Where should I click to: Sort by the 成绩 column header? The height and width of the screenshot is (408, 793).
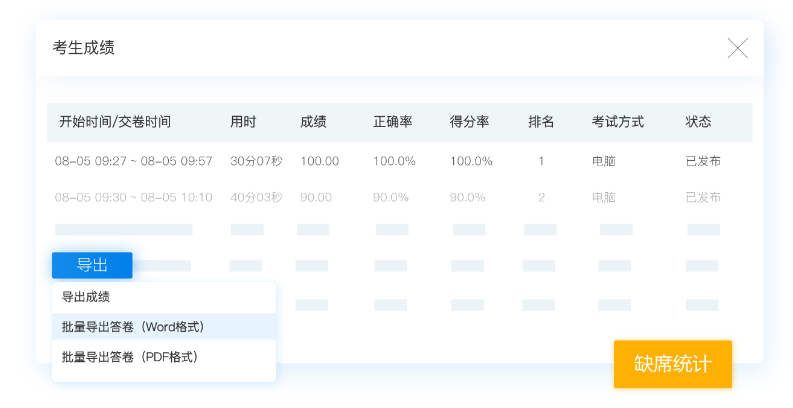coord(313,122)
